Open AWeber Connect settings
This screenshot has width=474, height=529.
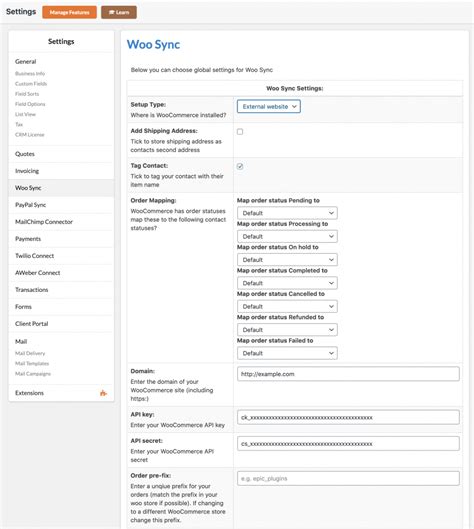(61, 273)
